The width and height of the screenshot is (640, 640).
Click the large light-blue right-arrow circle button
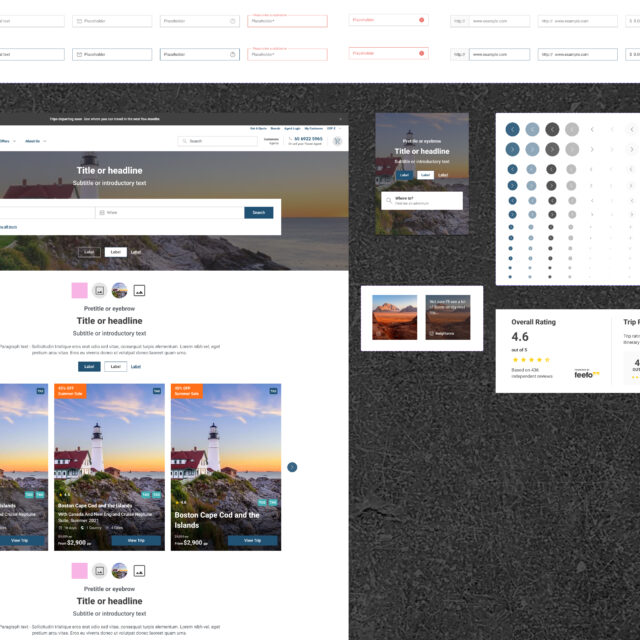pos(532,149)
